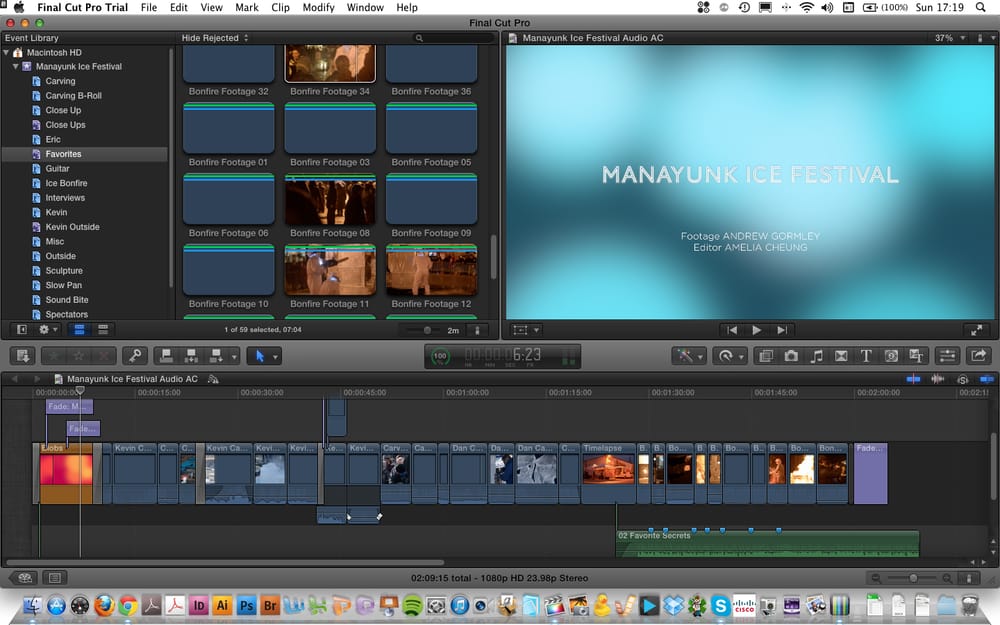Click the Append clip to storyline button

click(216, 356)
